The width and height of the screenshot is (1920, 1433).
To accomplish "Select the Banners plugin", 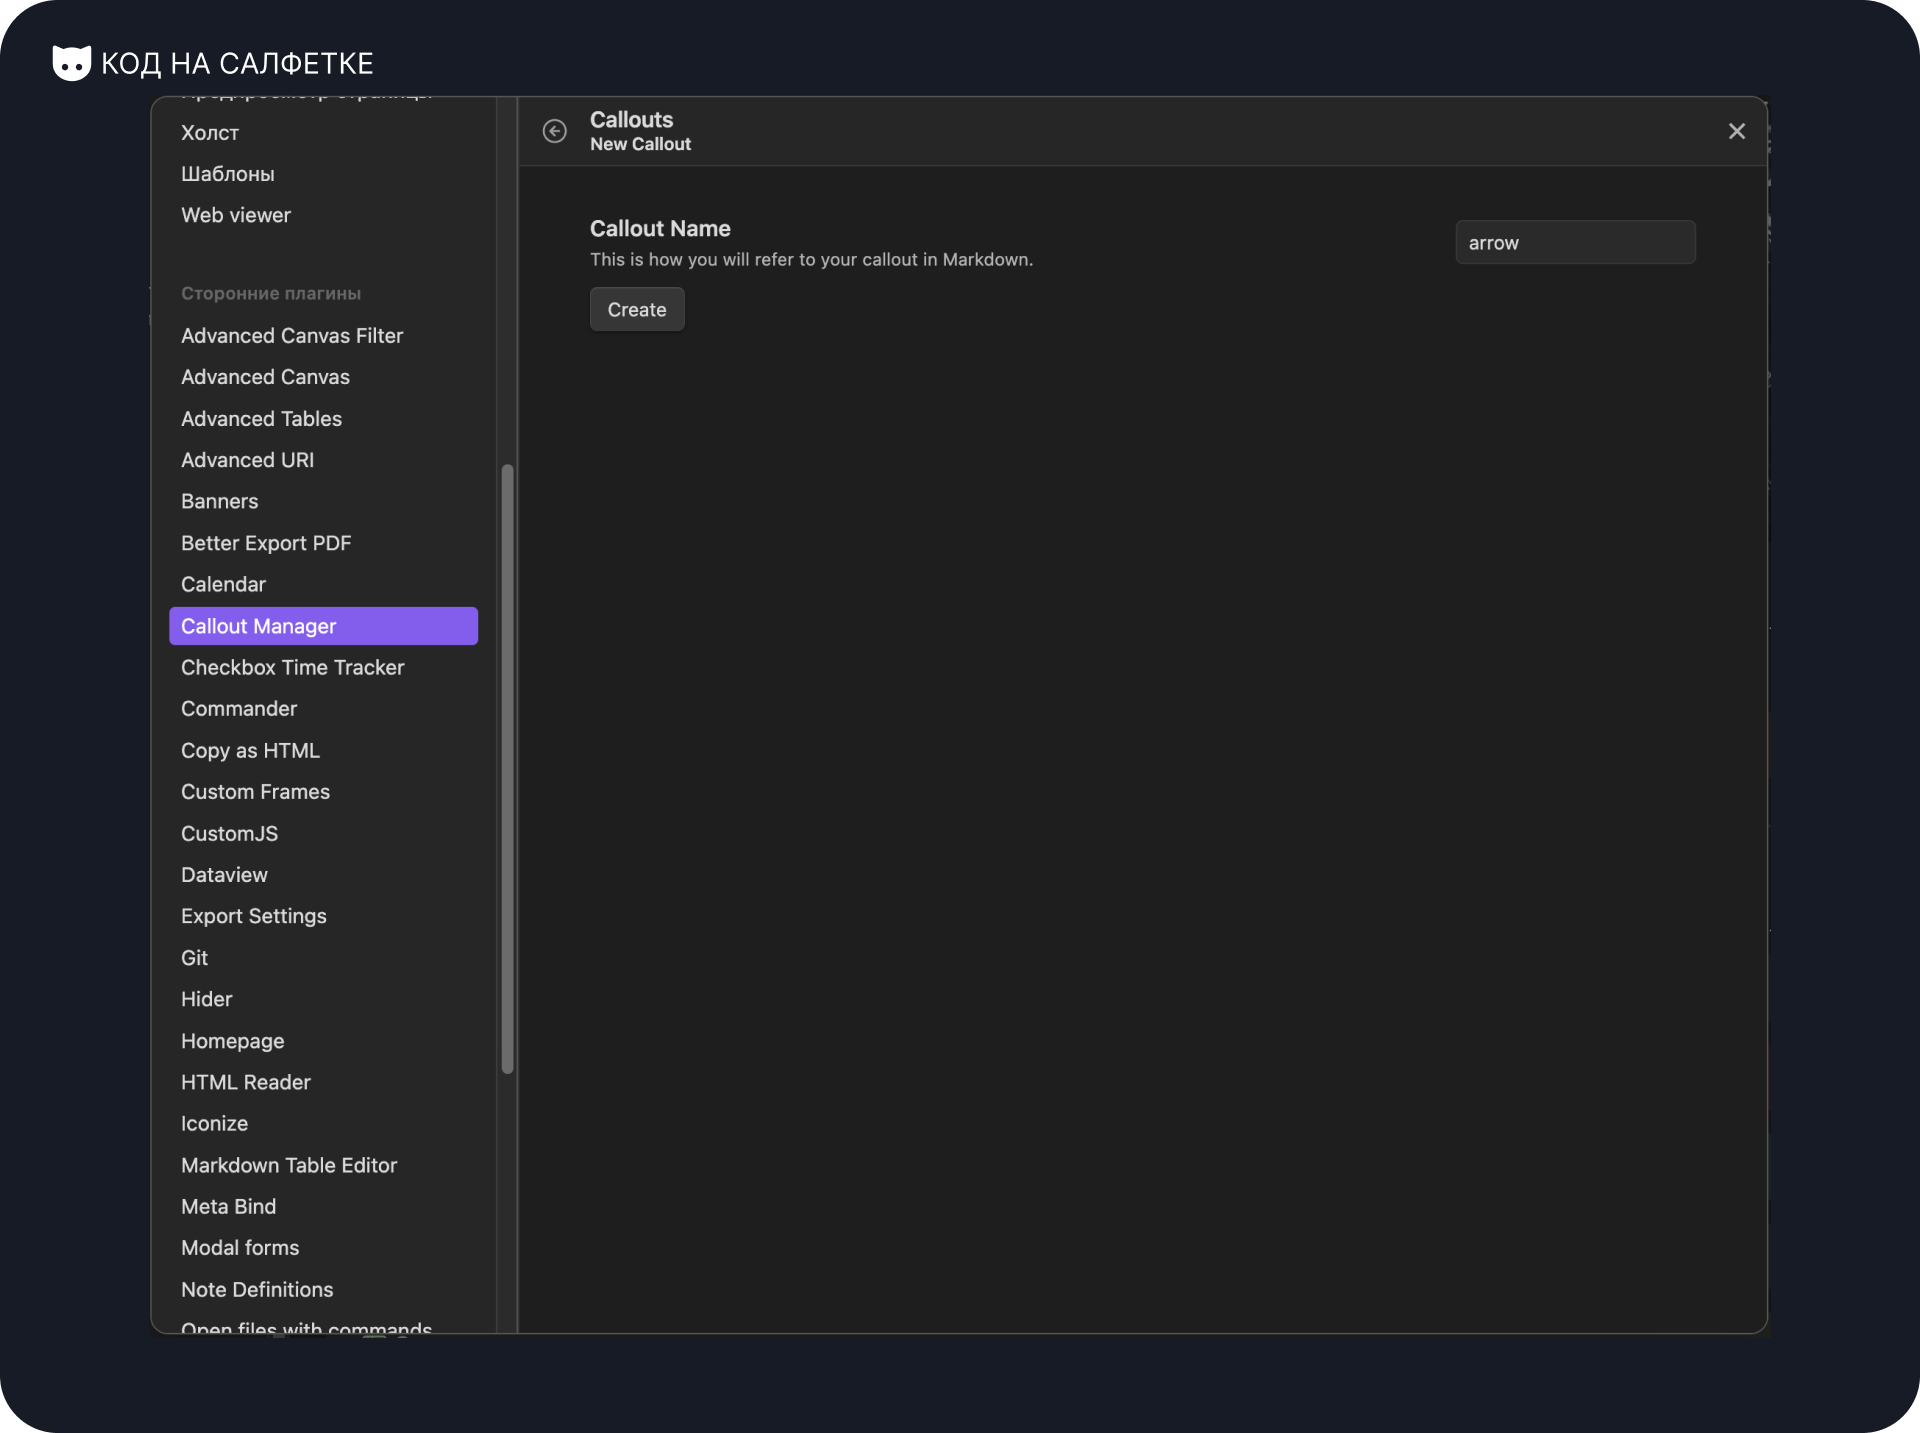I will click(x=219, y=501).
